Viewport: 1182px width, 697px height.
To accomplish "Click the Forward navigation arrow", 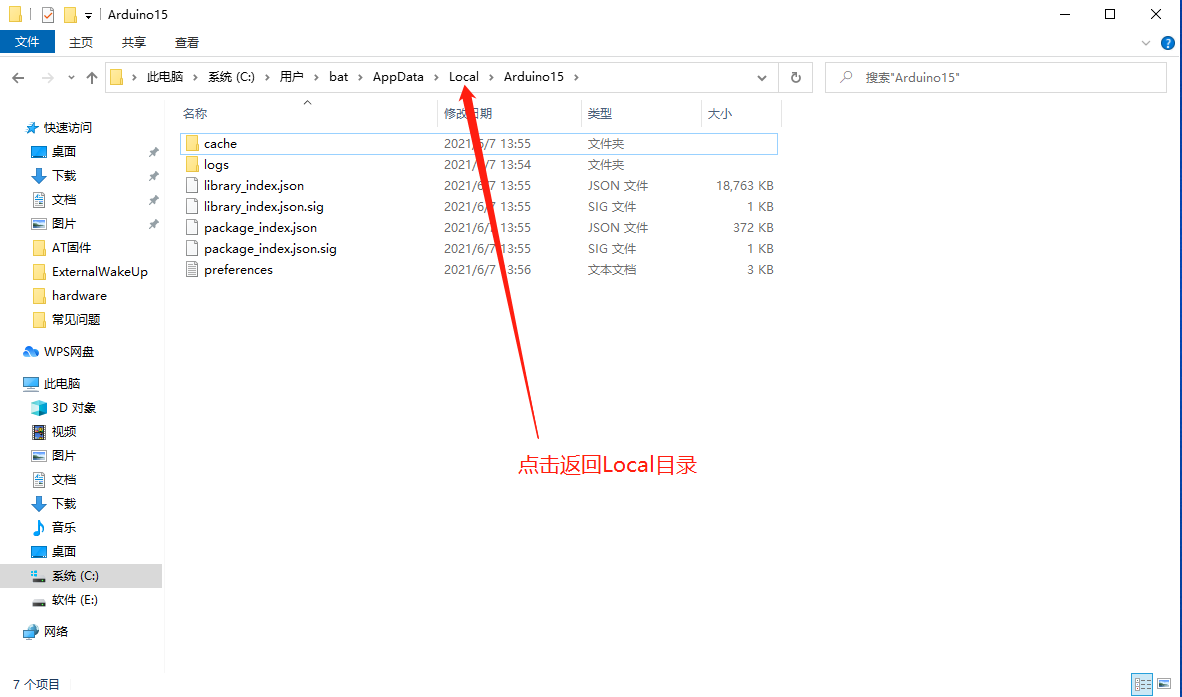I will tap(47, 78).
